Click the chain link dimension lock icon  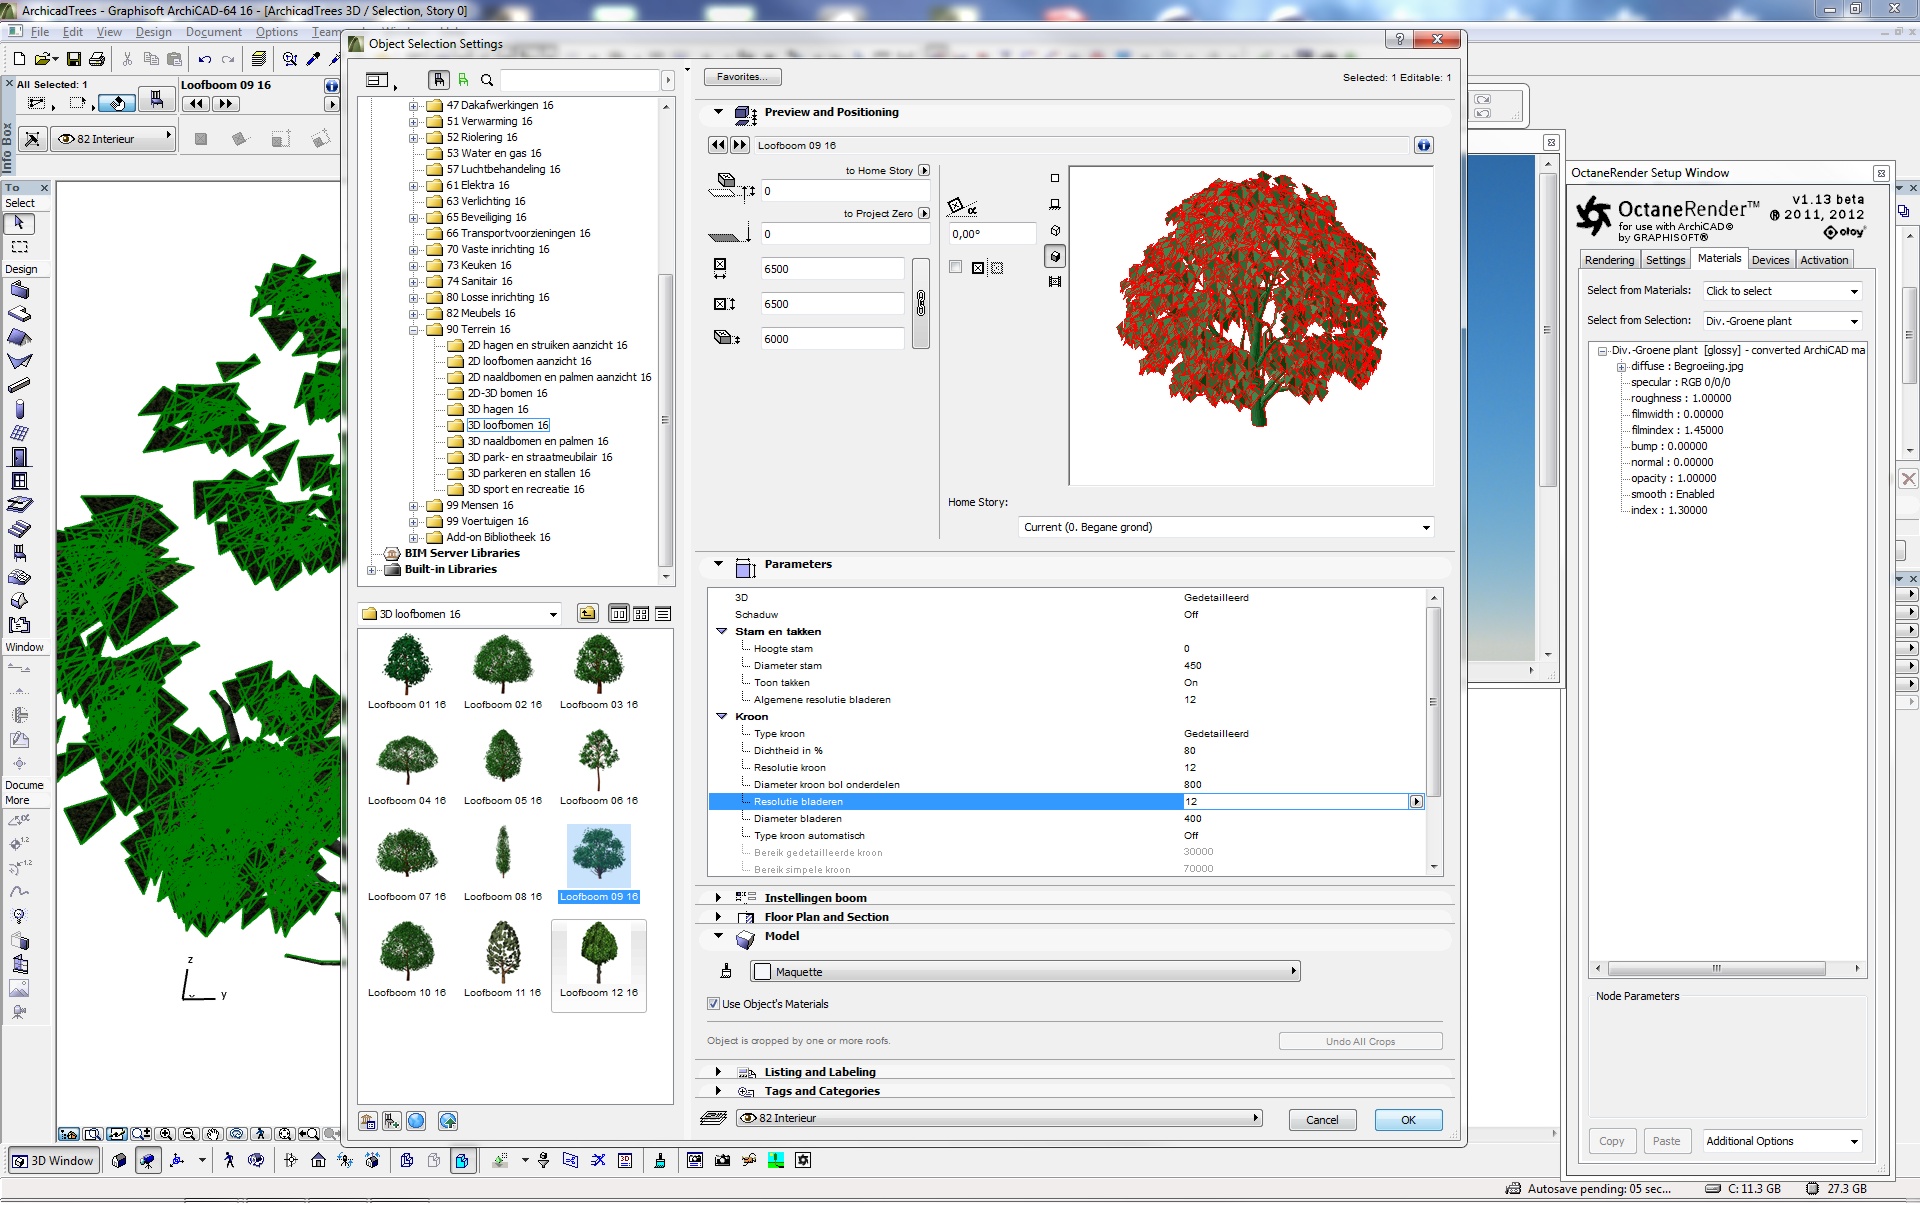(921, 303)
